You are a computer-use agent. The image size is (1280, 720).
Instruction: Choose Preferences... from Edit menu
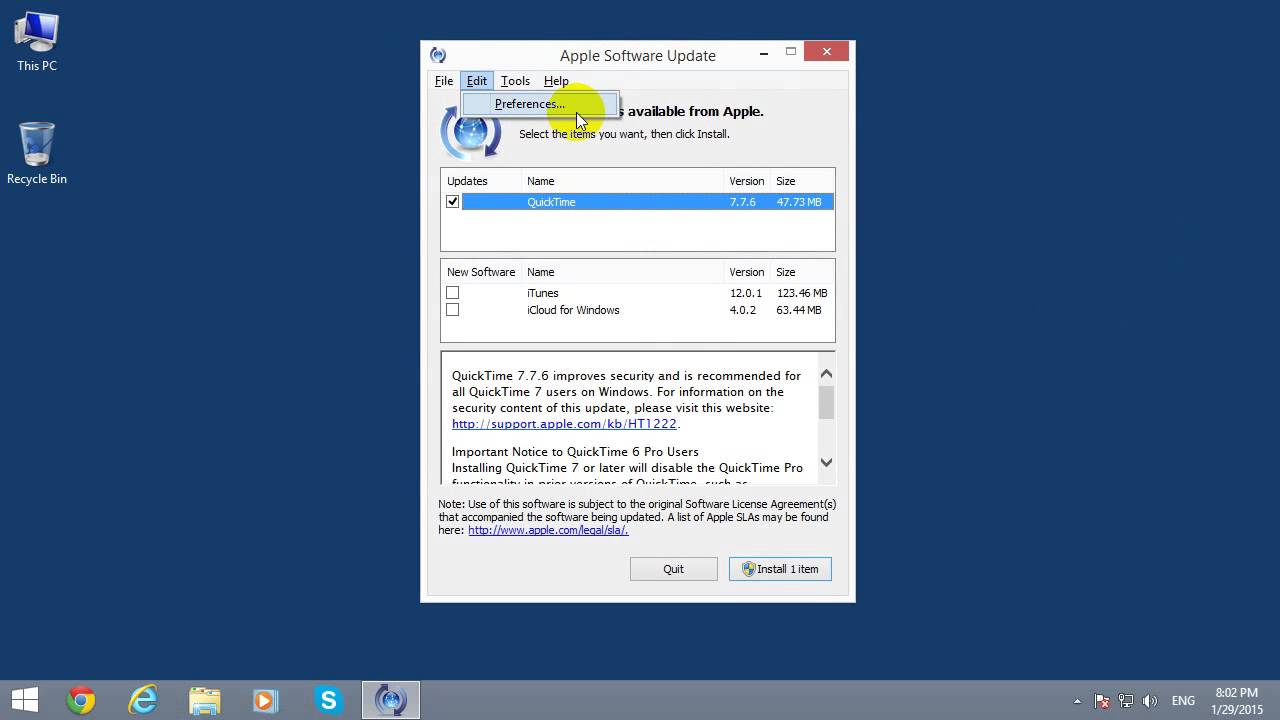click(x=540, y=104)
